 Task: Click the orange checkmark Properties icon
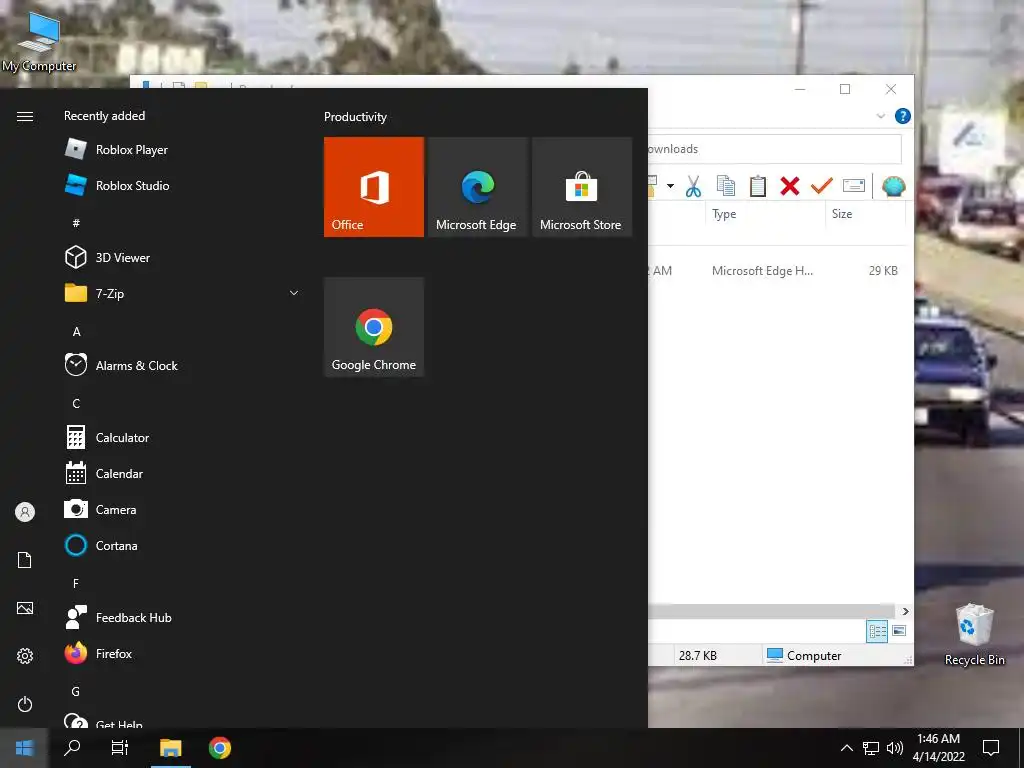point(822,186)
